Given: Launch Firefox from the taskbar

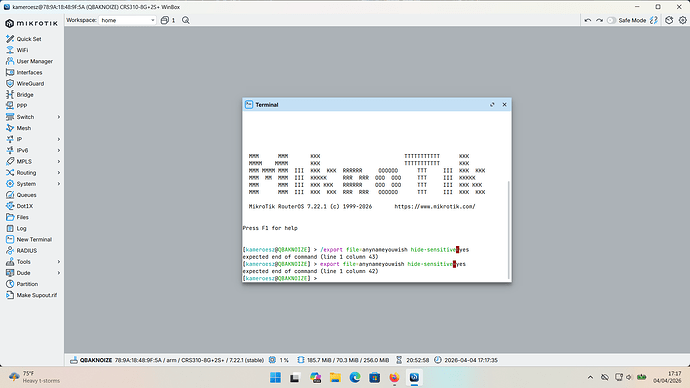Looking at the screenshot, I should tap(394, 377).
